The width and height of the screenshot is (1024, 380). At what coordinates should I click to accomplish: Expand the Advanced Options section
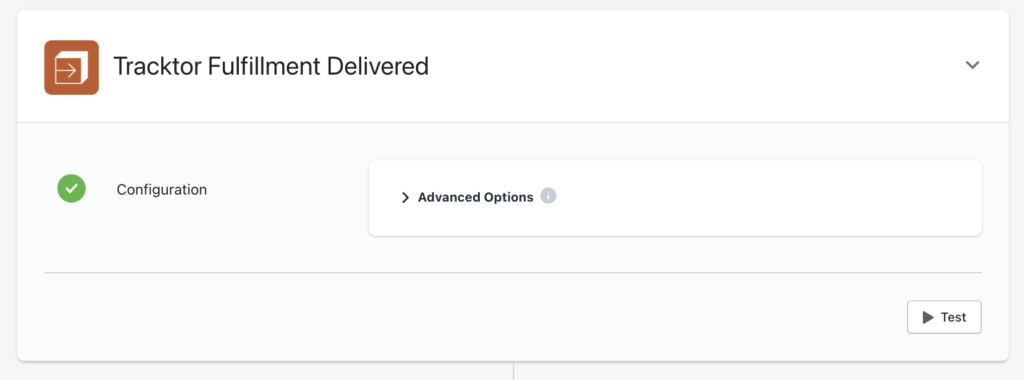(475, 197)
